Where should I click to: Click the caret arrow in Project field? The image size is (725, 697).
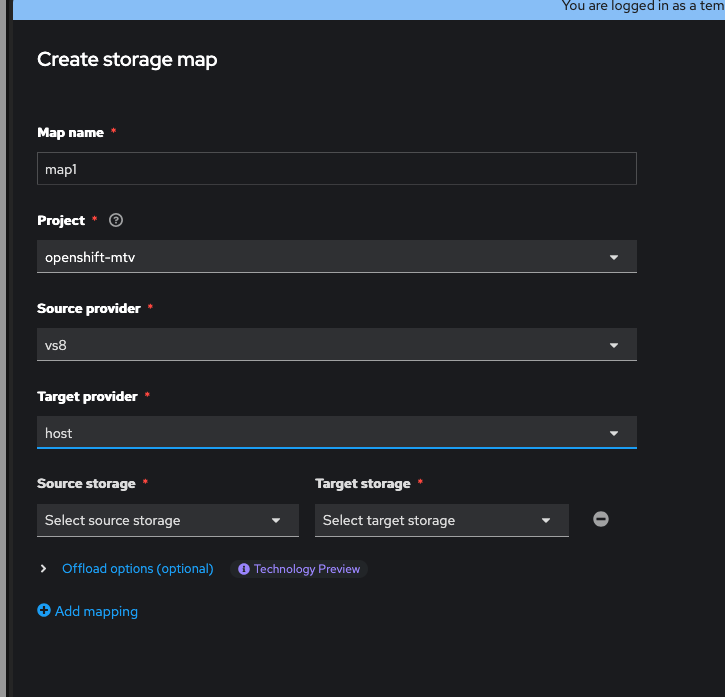tap(614, 257)
